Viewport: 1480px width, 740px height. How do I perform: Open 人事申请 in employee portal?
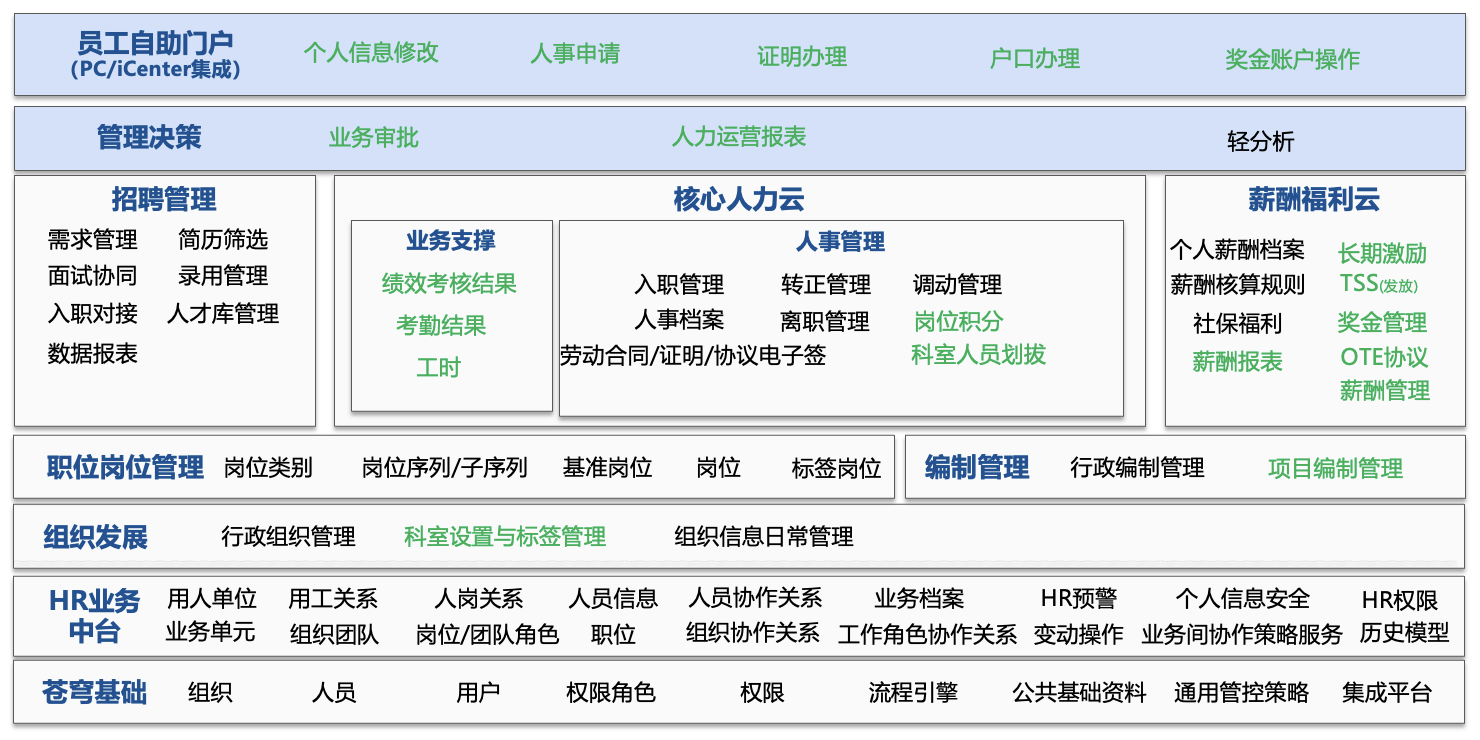click(575, 54)
